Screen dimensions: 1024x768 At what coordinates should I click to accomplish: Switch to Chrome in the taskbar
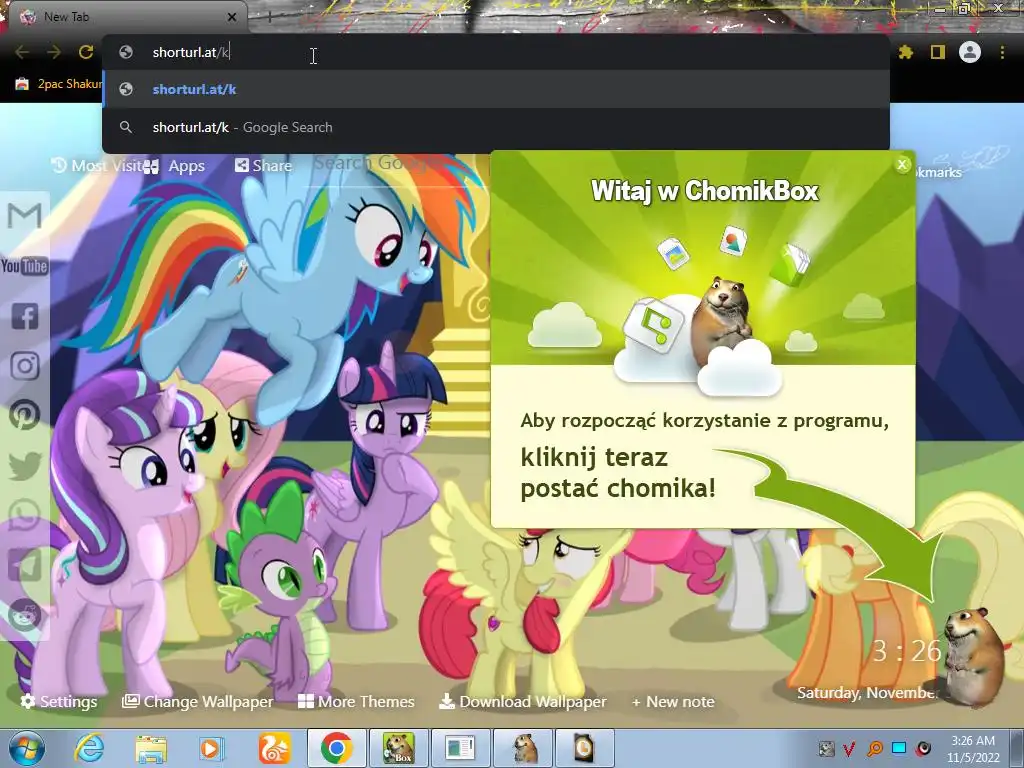[336, 748]
